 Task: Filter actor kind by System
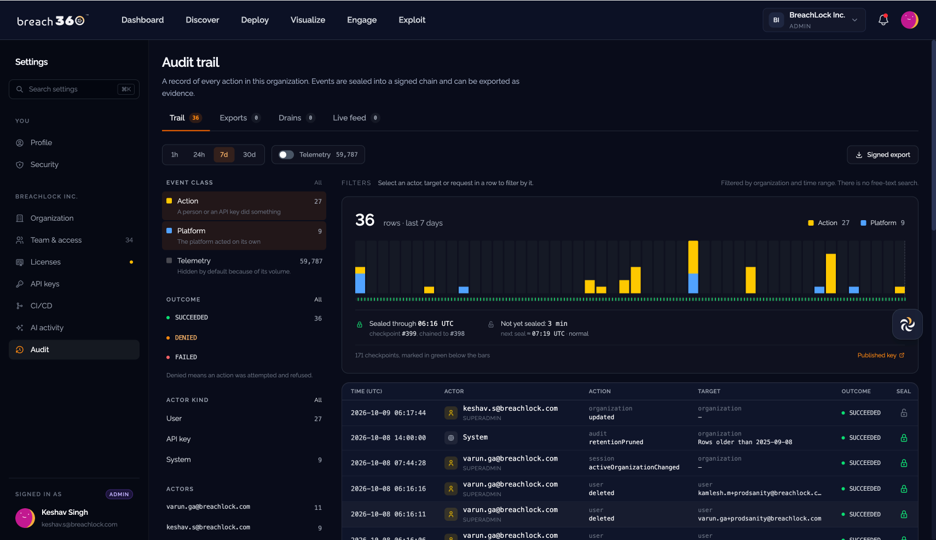244,459
